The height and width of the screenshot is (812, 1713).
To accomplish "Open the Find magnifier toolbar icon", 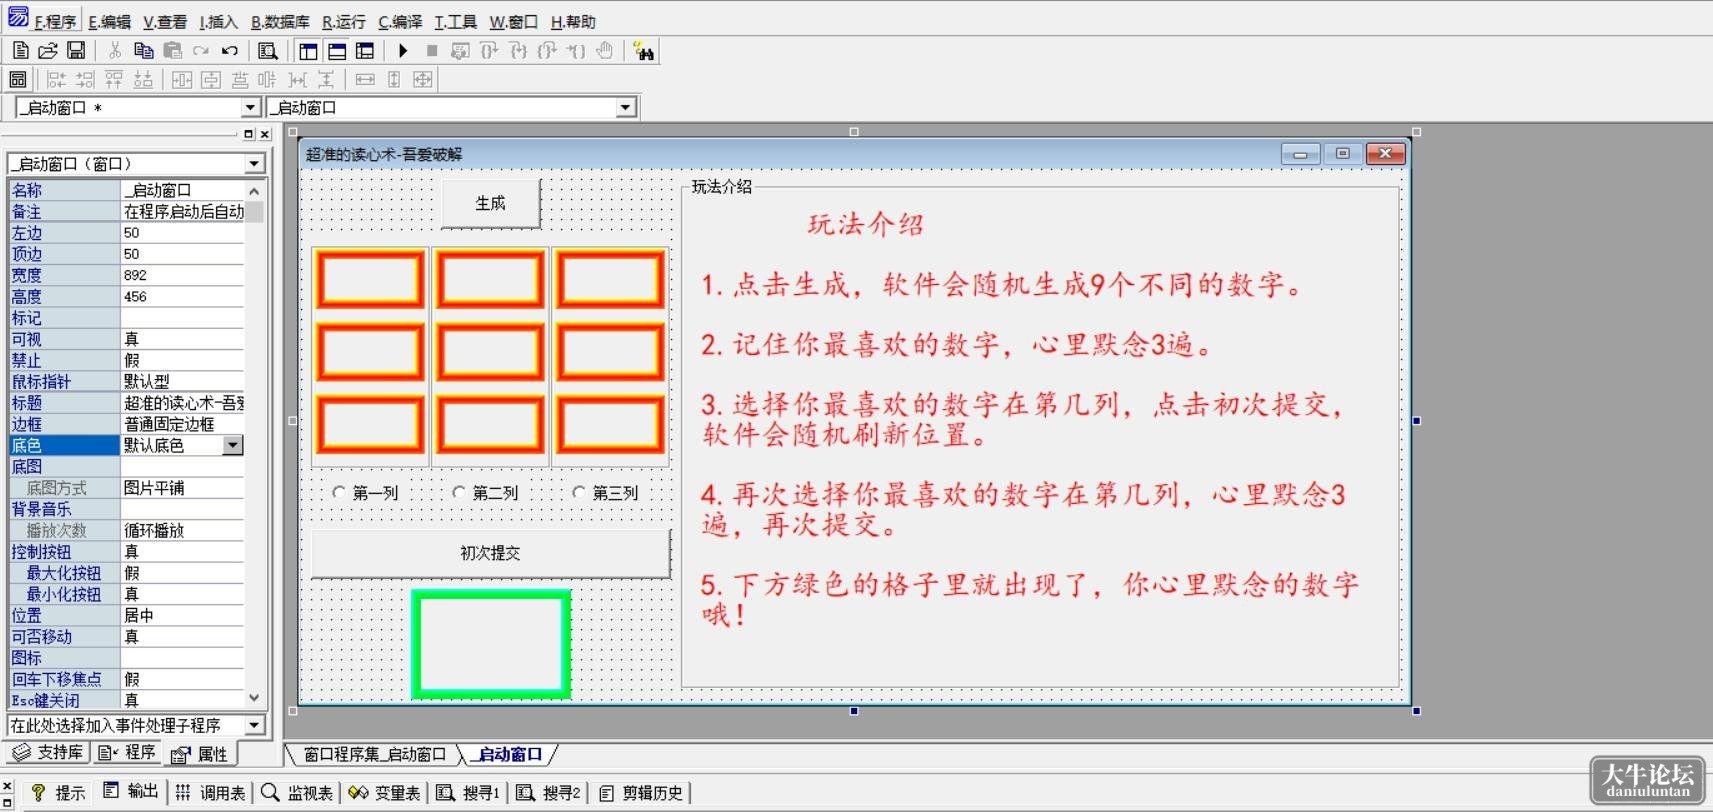I will click(x=267, y=50).
